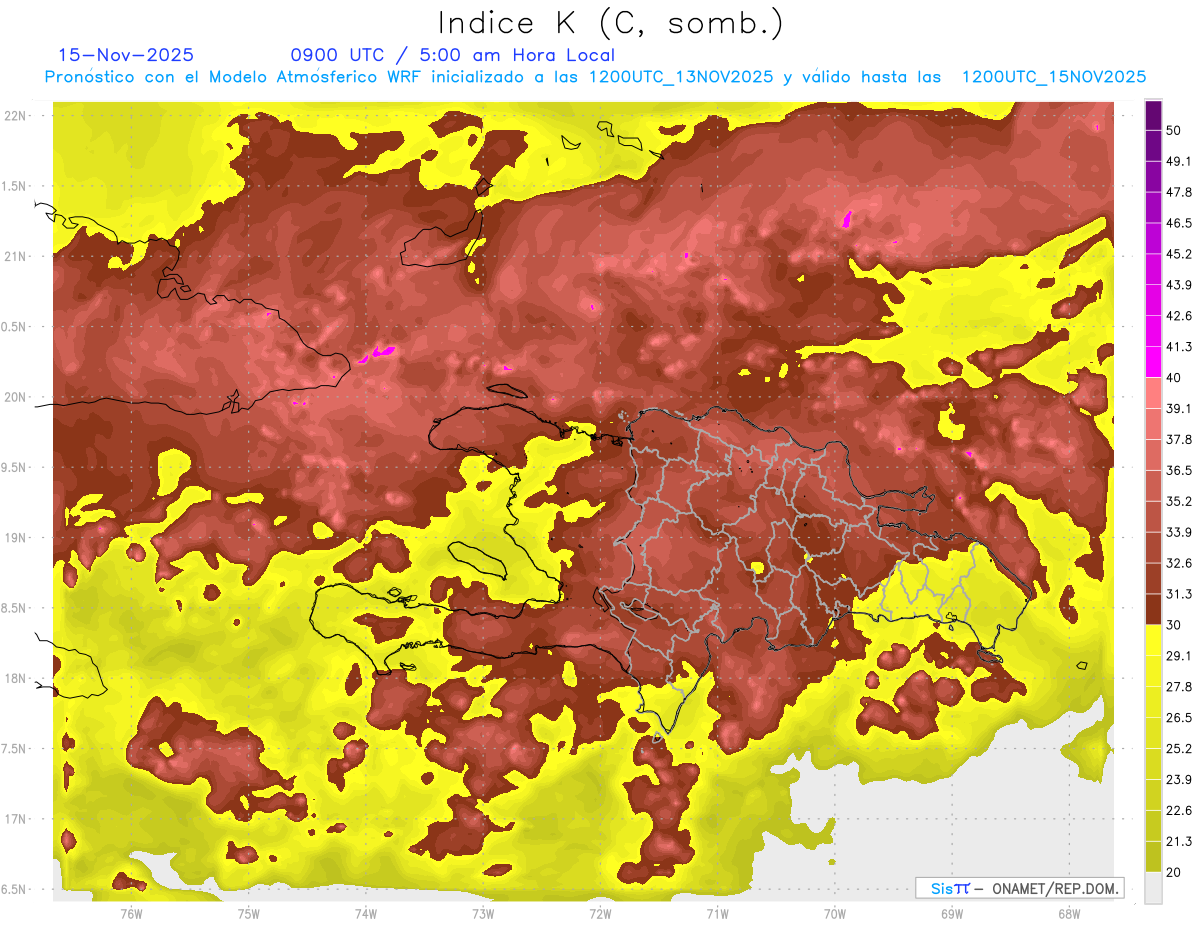Click the latitude label "20N"
Image resolution: width=1200 pixels, height=927 pixels.
click(x=17, y=397)
